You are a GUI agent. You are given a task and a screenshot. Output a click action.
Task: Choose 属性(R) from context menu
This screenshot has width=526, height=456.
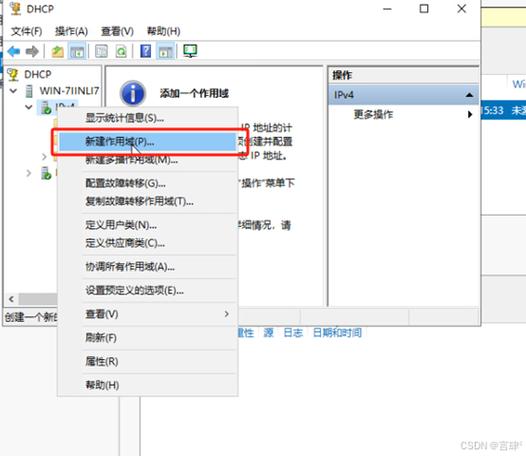[148, 361]
